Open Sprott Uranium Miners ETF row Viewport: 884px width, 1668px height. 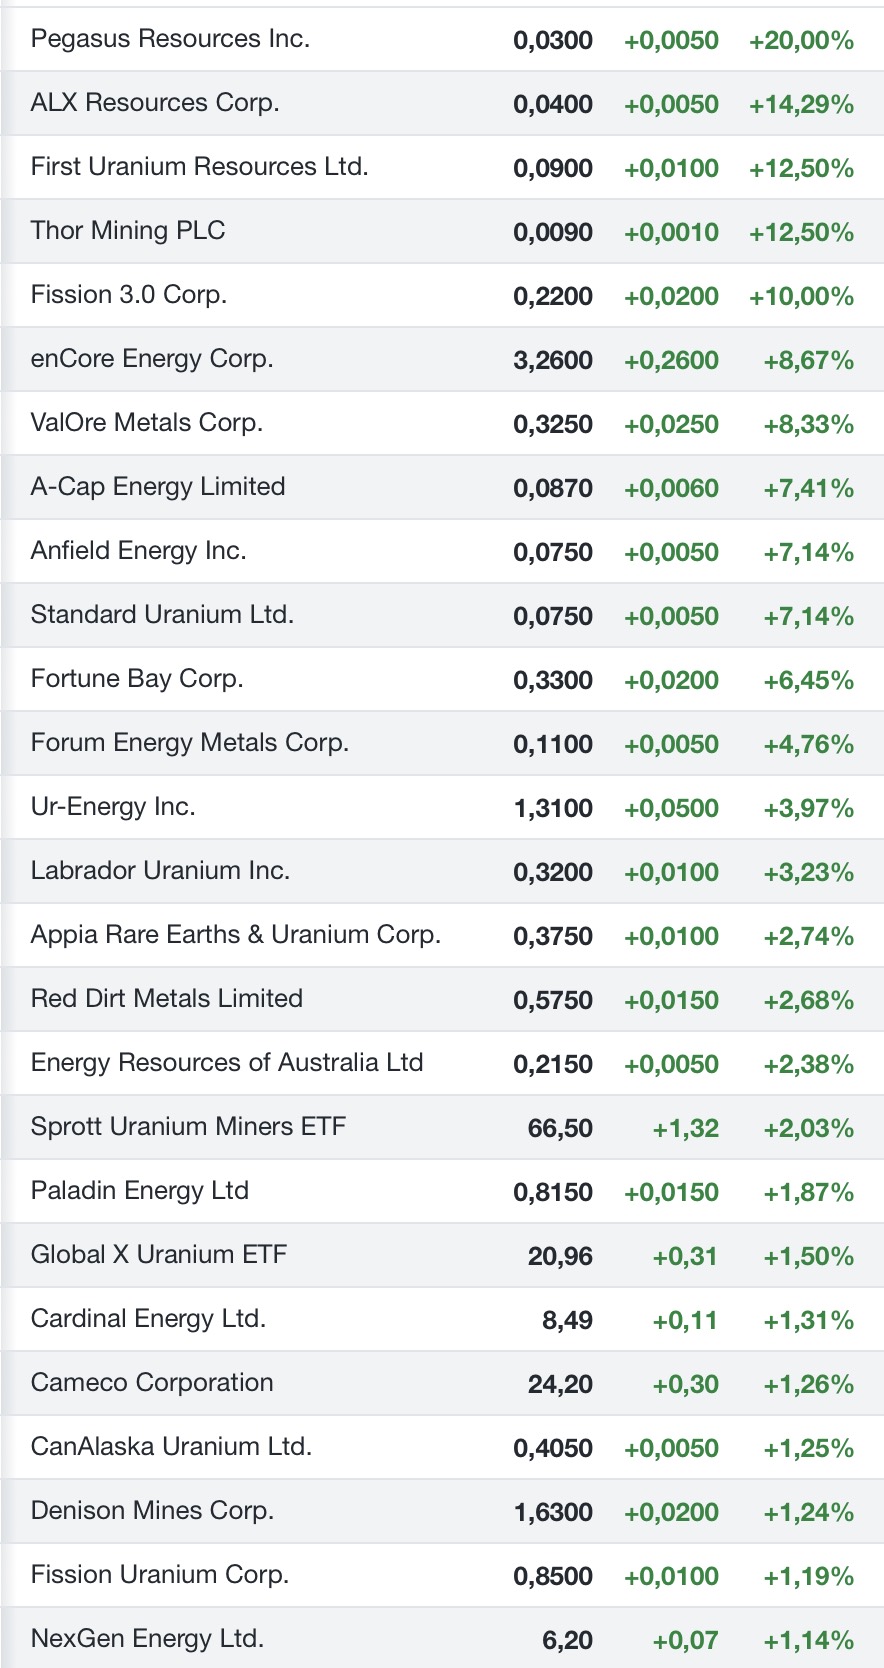[x=188, y=1127]
